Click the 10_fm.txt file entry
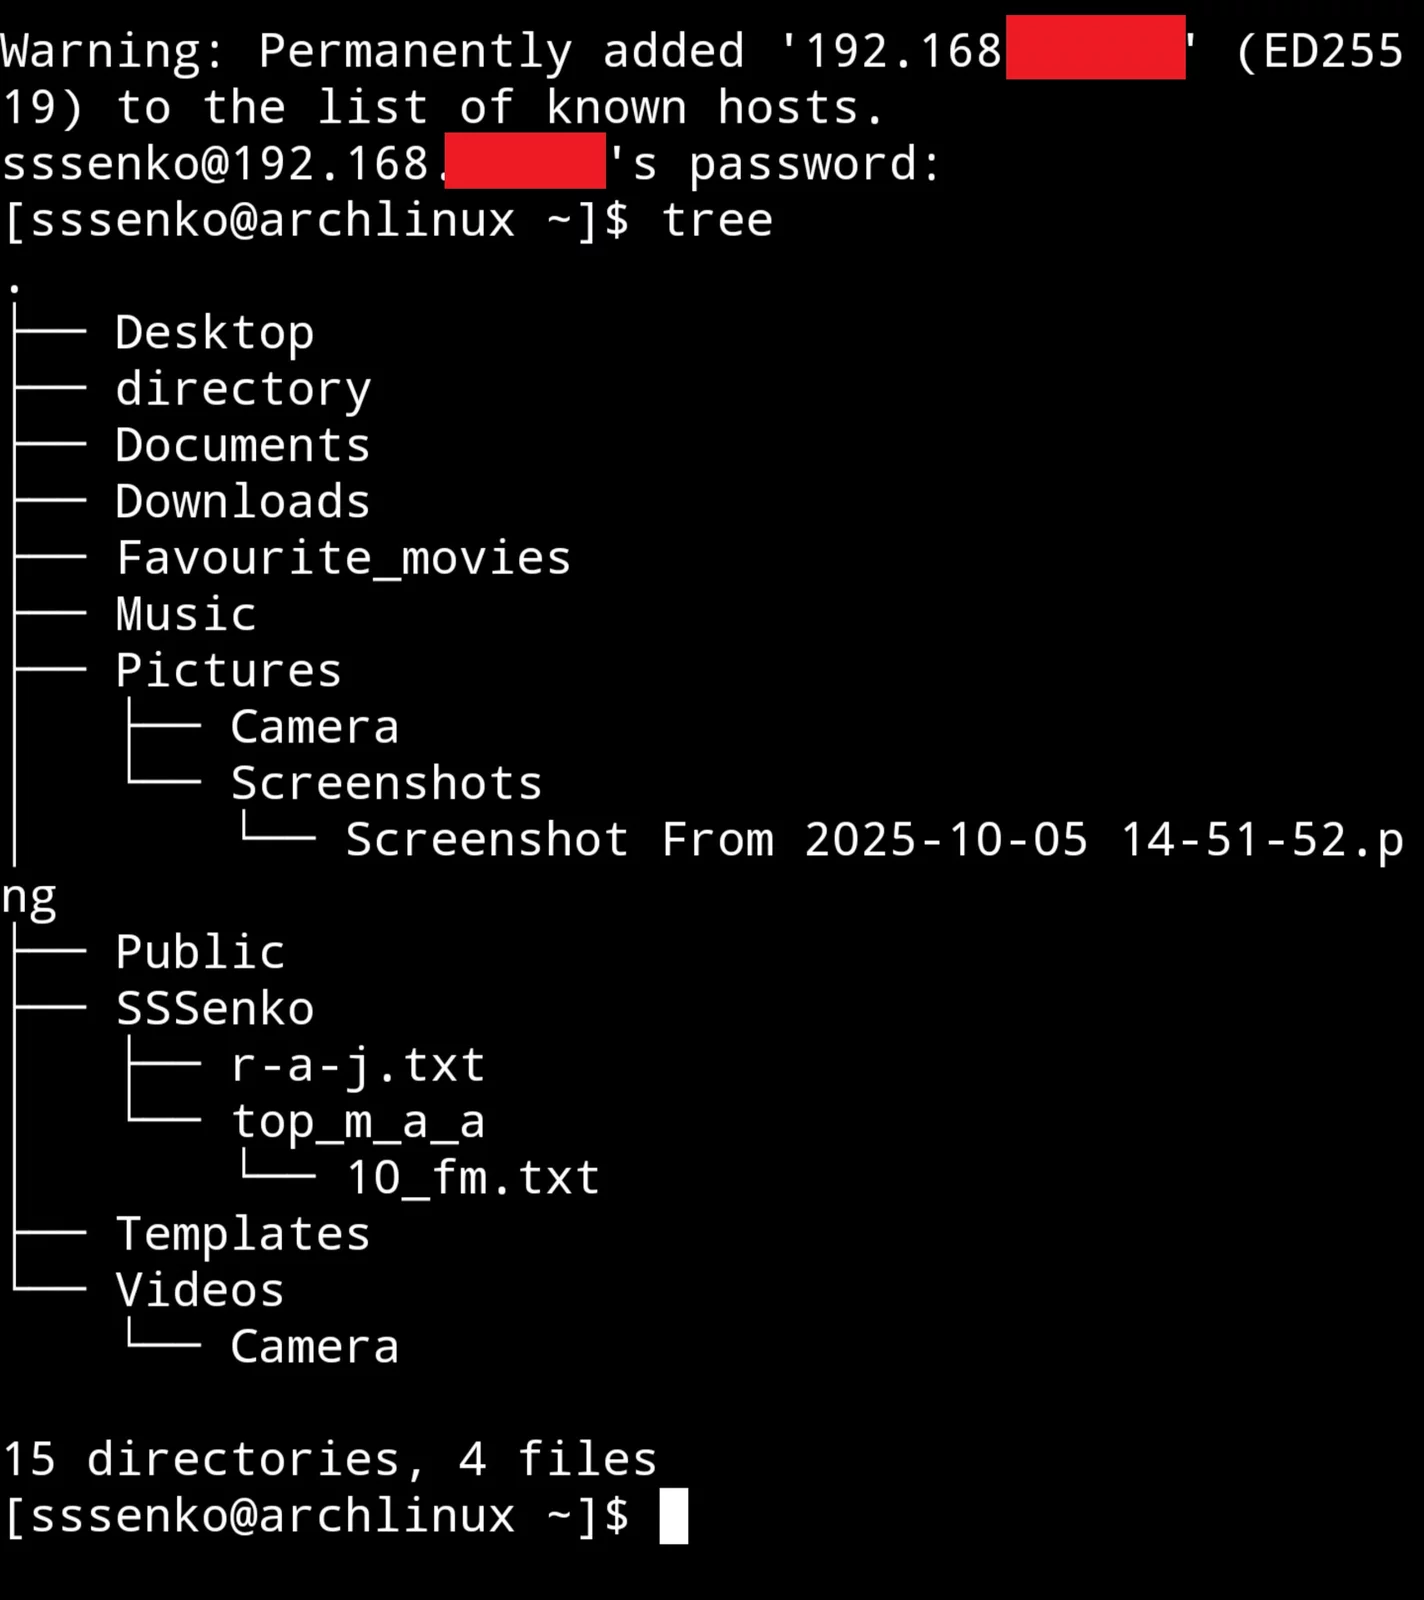 pyautogui.click(x=472, y=1178)
